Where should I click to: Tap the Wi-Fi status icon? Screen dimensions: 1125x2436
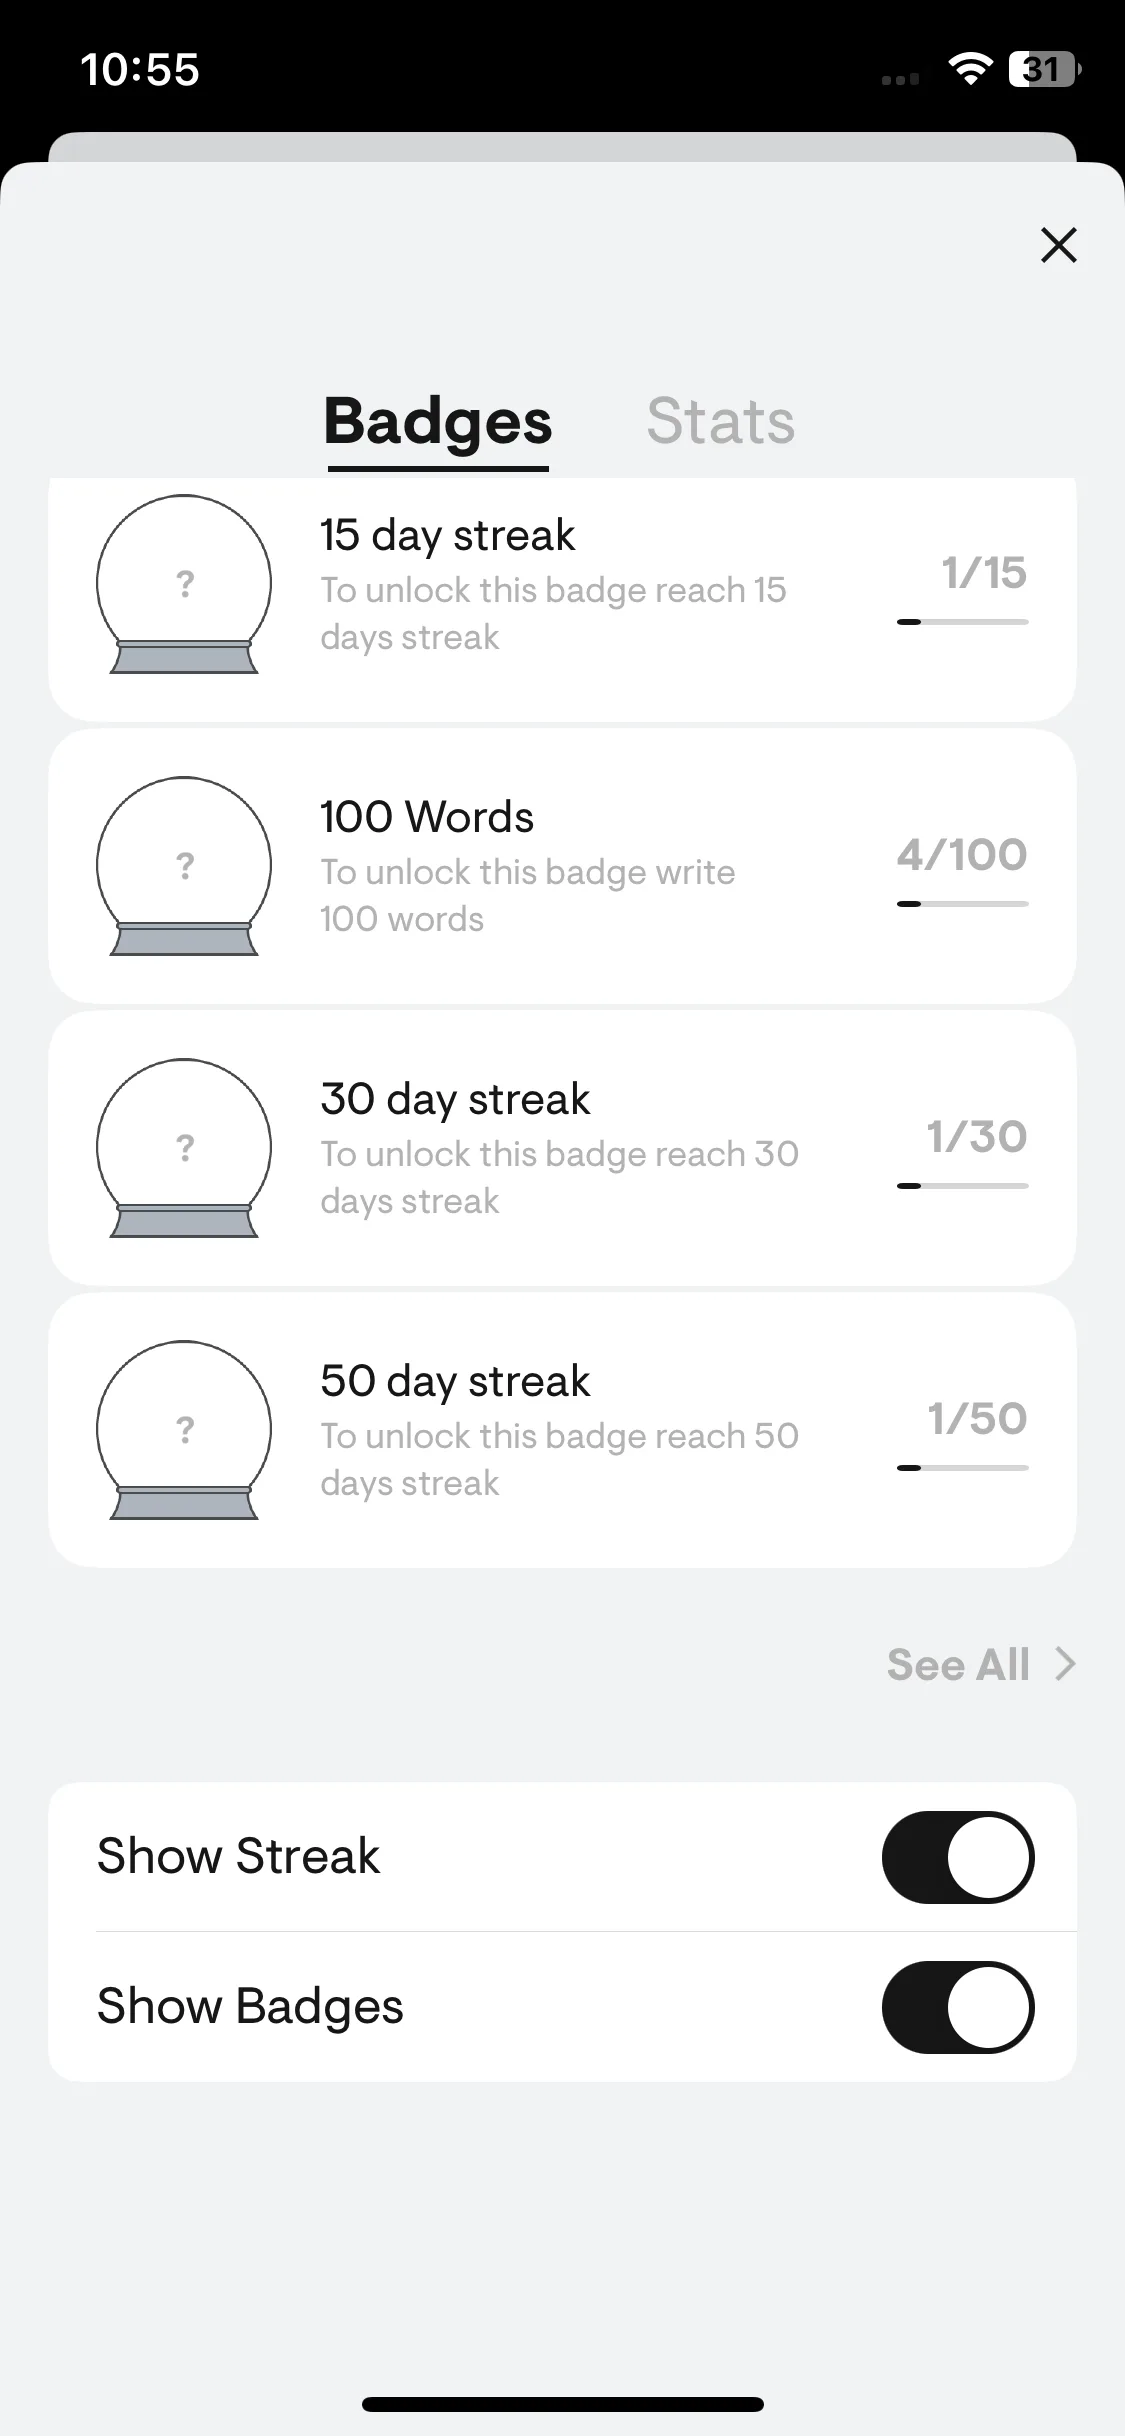(969, 69)
